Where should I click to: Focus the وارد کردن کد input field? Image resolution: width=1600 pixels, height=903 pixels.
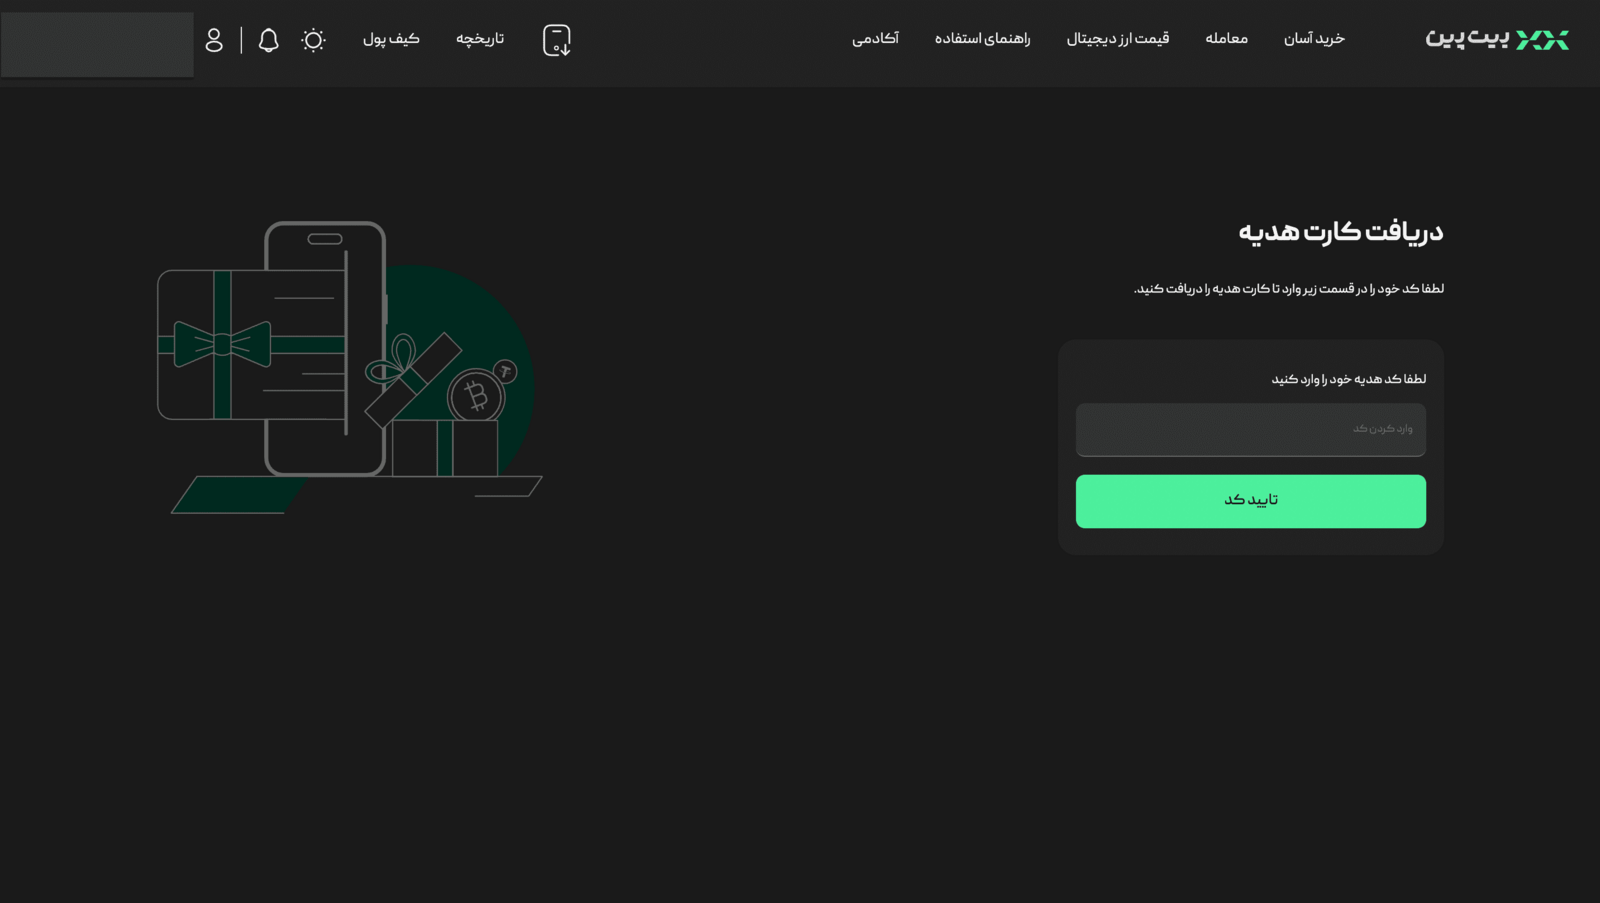pyautogui.click(x=1250, y=430)
